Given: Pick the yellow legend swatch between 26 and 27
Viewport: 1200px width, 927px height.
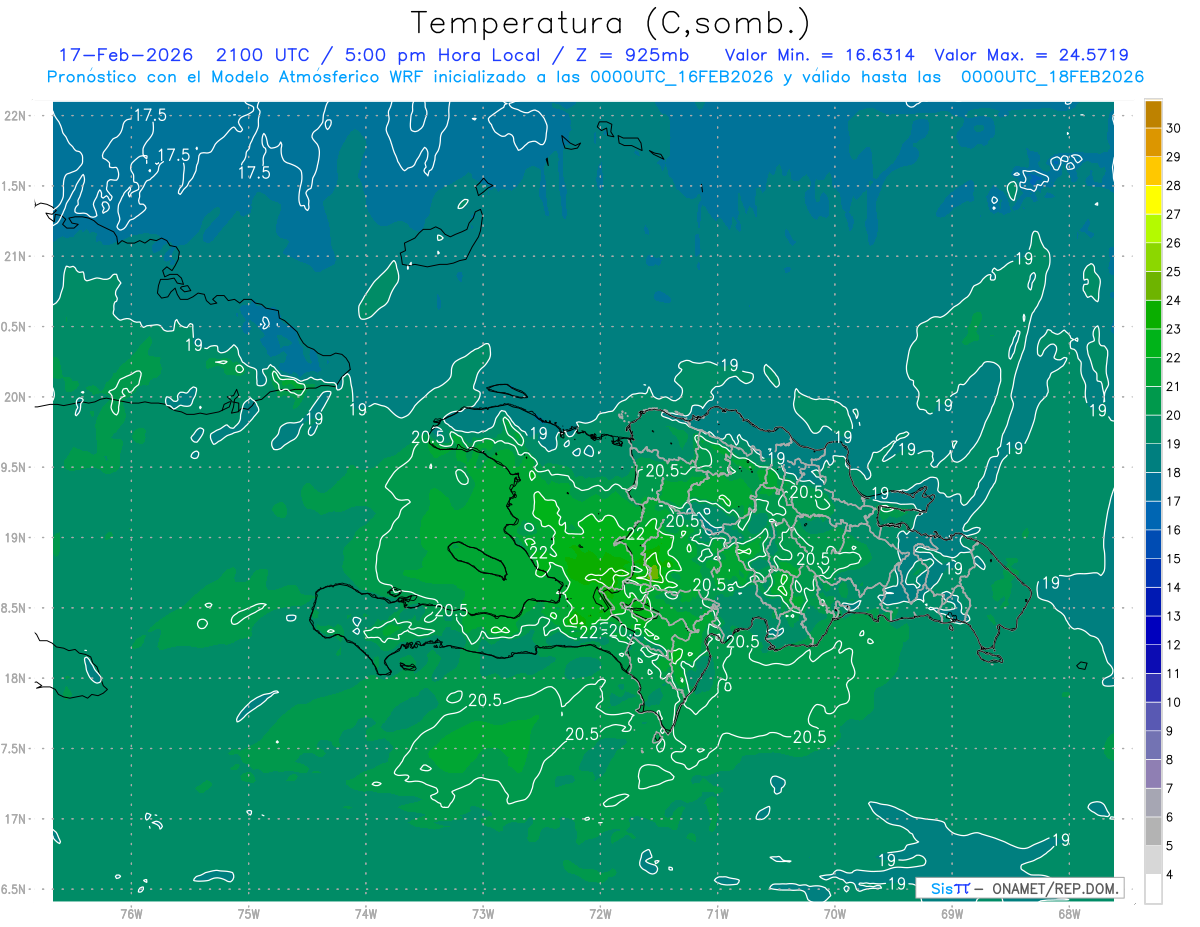Looking at the screenshot, I should point(1153,229).
